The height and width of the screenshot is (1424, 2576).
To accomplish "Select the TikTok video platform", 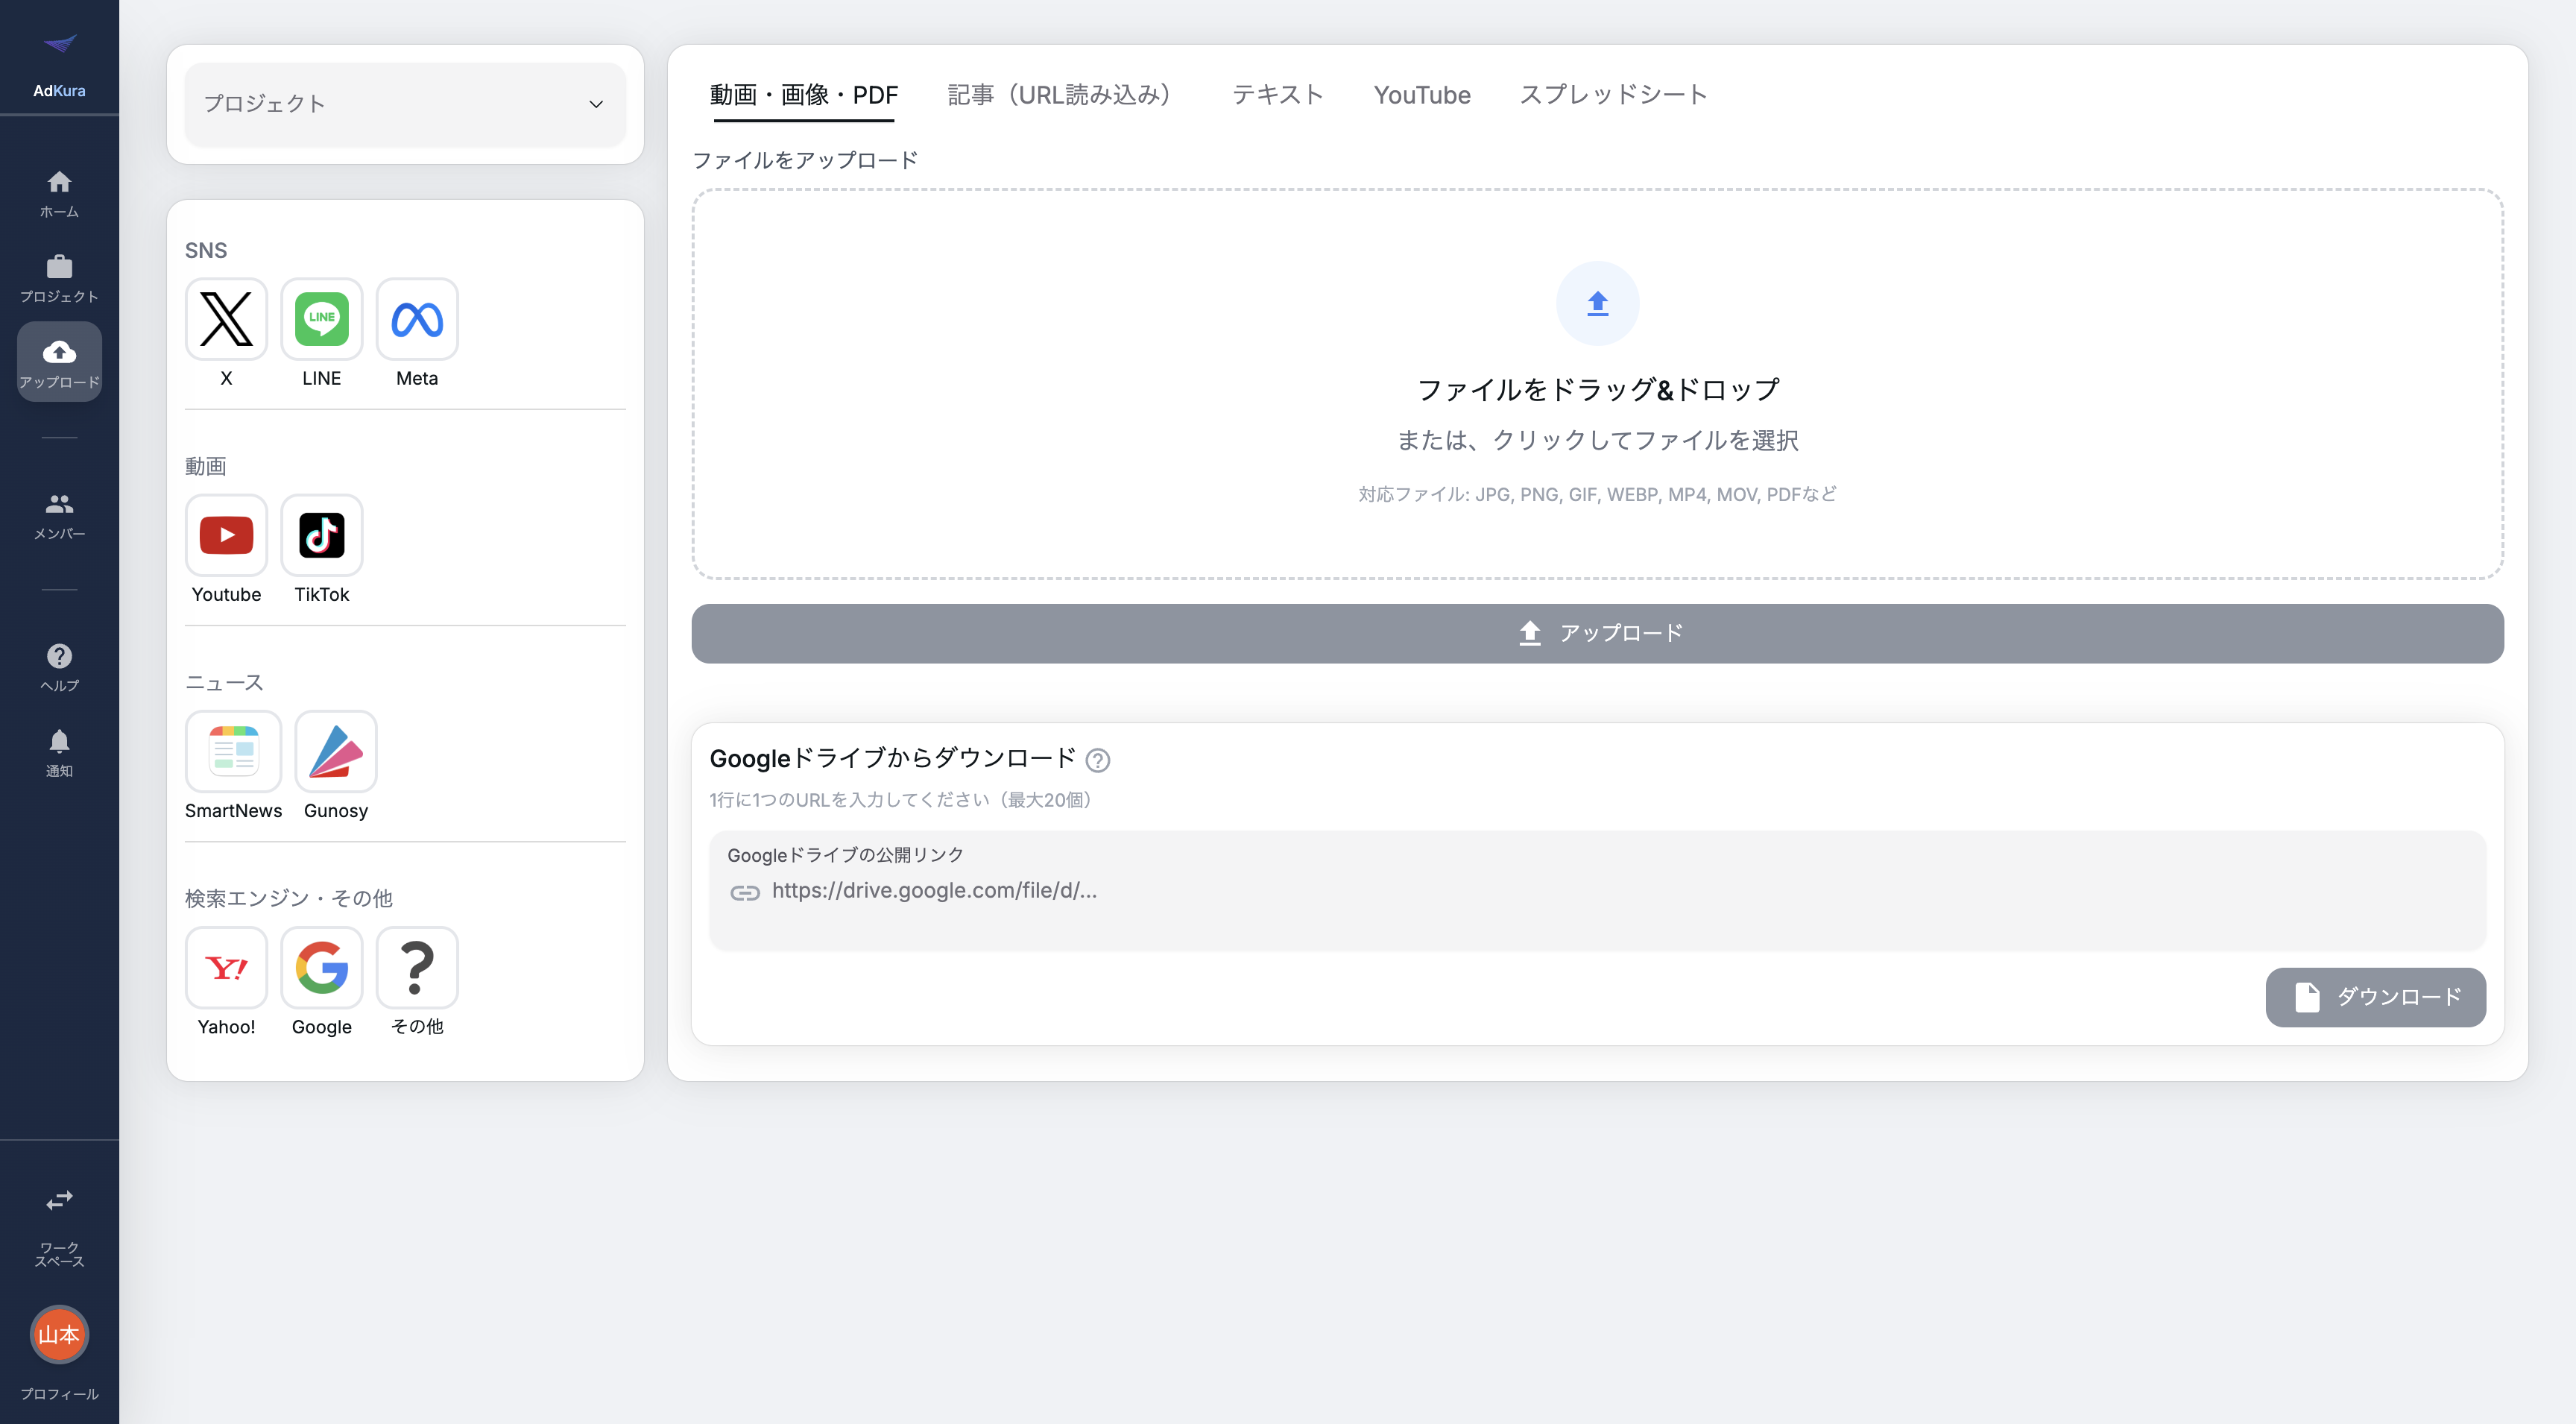I will click(321, 535).
